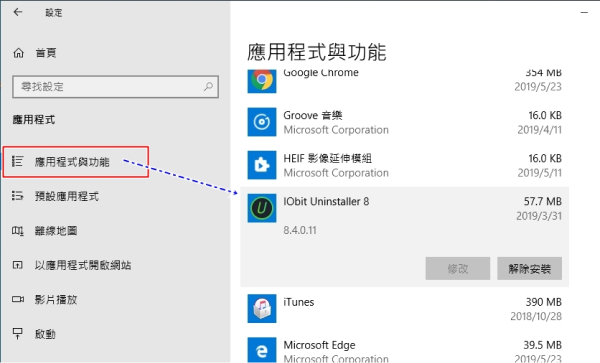Click the 啟動 startup icon
The height and width of the screenshot is (363, 600).
17,334
